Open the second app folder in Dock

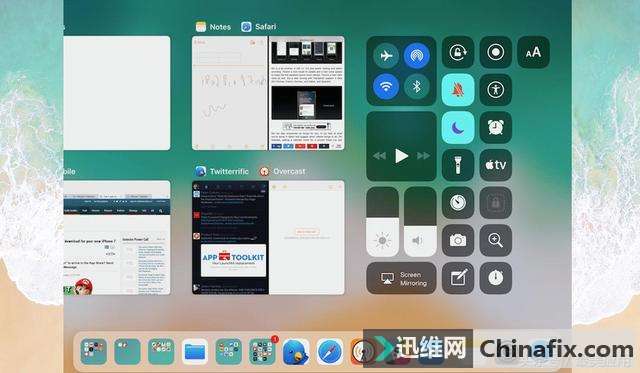click(x=127, y=351)
